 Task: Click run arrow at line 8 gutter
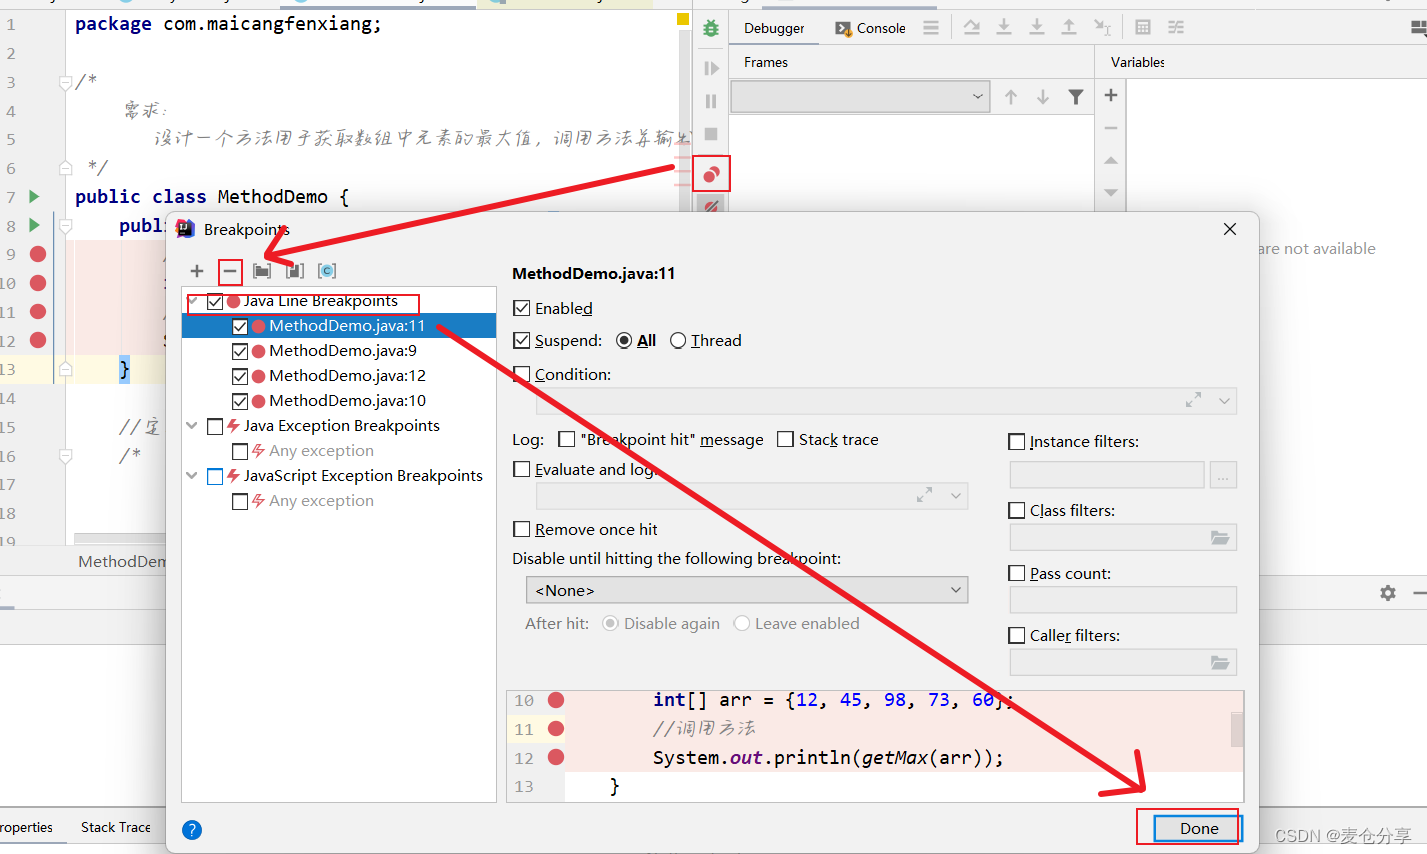click(34, 225)
